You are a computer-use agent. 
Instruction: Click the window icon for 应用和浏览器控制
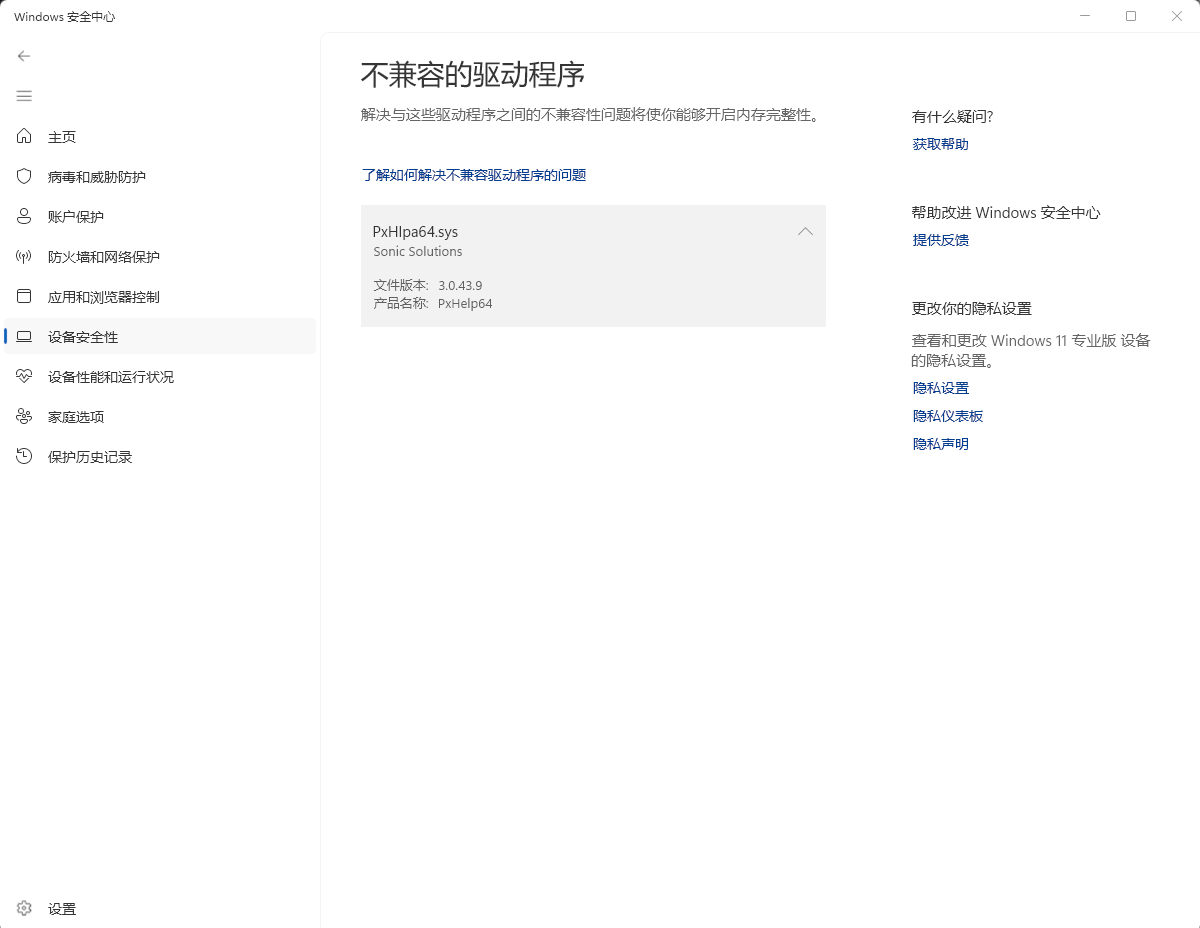[25, 296]
